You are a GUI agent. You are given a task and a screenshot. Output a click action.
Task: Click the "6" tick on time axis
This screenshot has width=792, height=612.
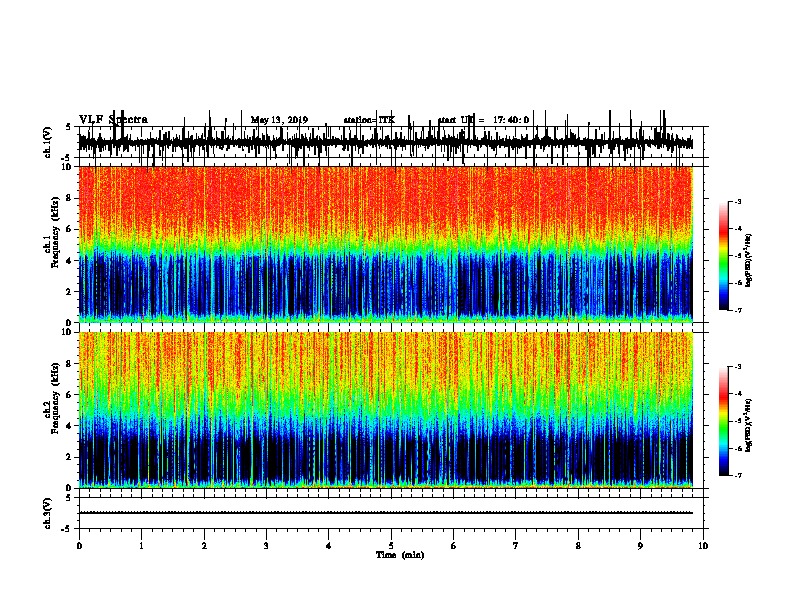tap(454, 546)
